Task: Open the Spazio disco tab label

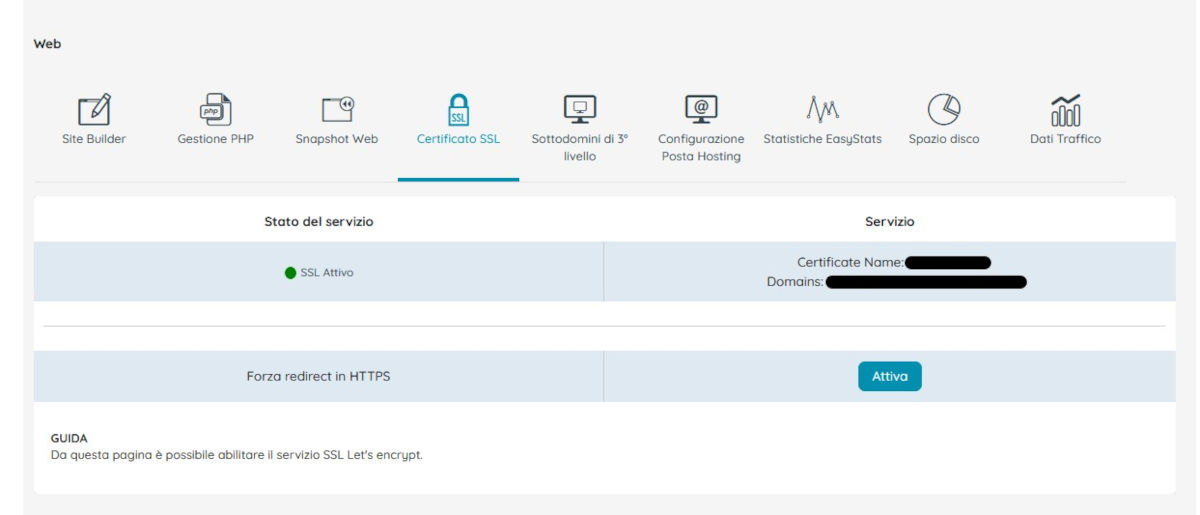Action: pyautogui.click(x=944, y=139)
